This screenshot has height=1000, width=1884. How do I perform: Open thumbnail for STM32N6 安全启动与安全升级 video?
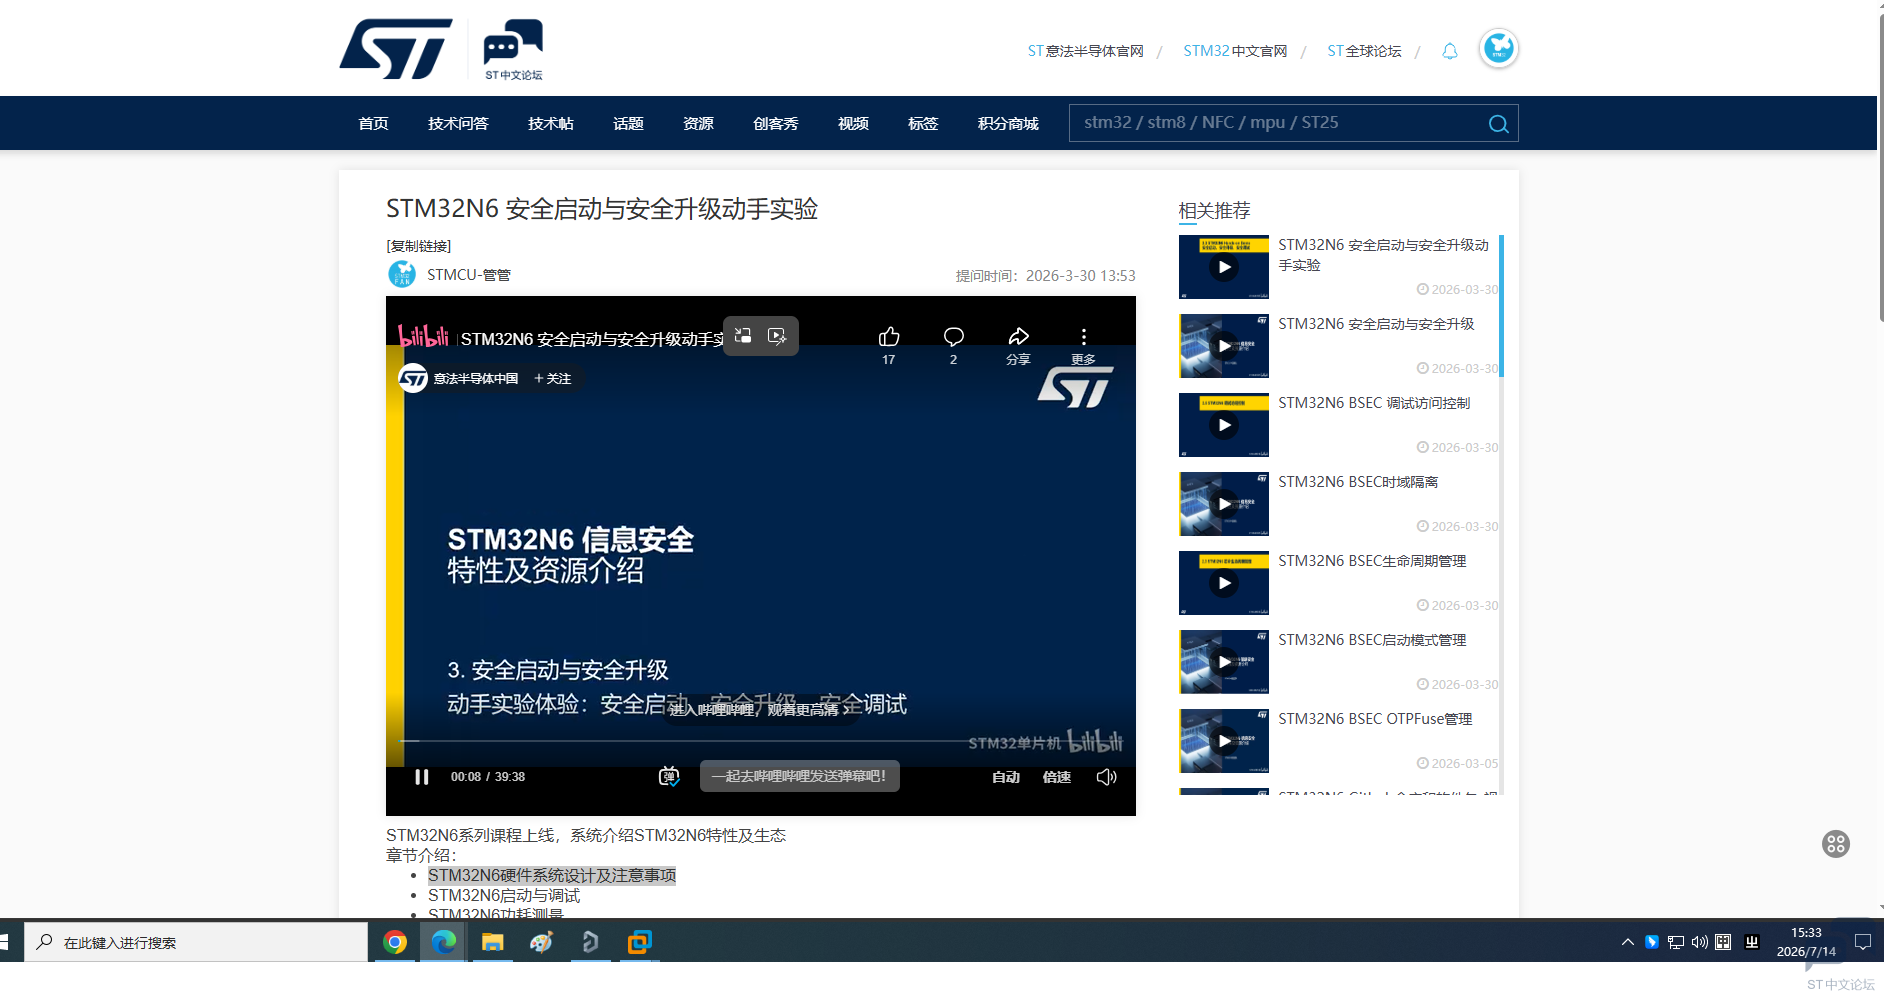point(1224,346)
